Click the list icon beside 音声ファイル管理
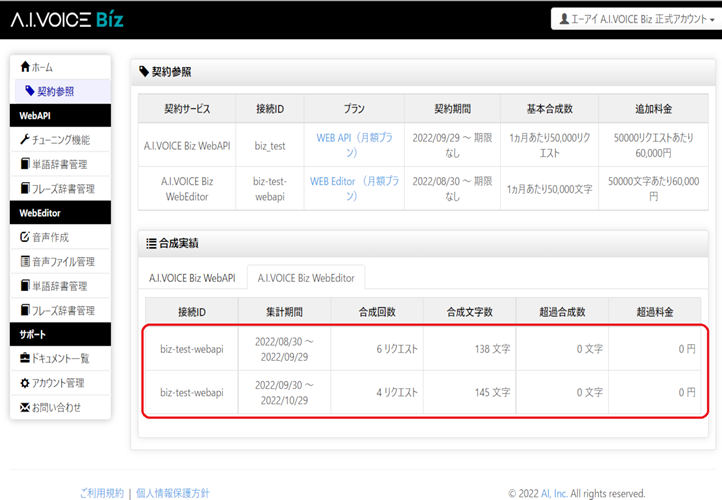The image size is (722, 500). pyautogui.click(x=25, y=262)
